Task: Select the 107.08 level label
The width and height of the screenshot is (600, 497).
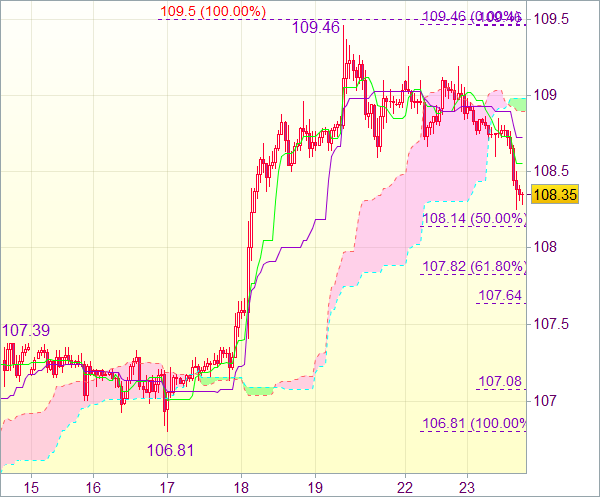Action: click(500, 381)
